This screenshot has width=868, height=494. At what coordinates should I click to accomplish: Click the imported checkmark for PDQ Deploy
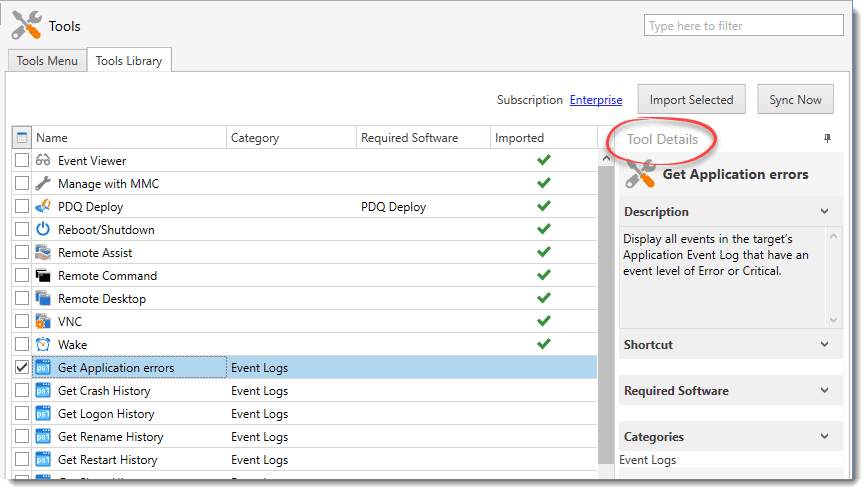coord(544,206)
